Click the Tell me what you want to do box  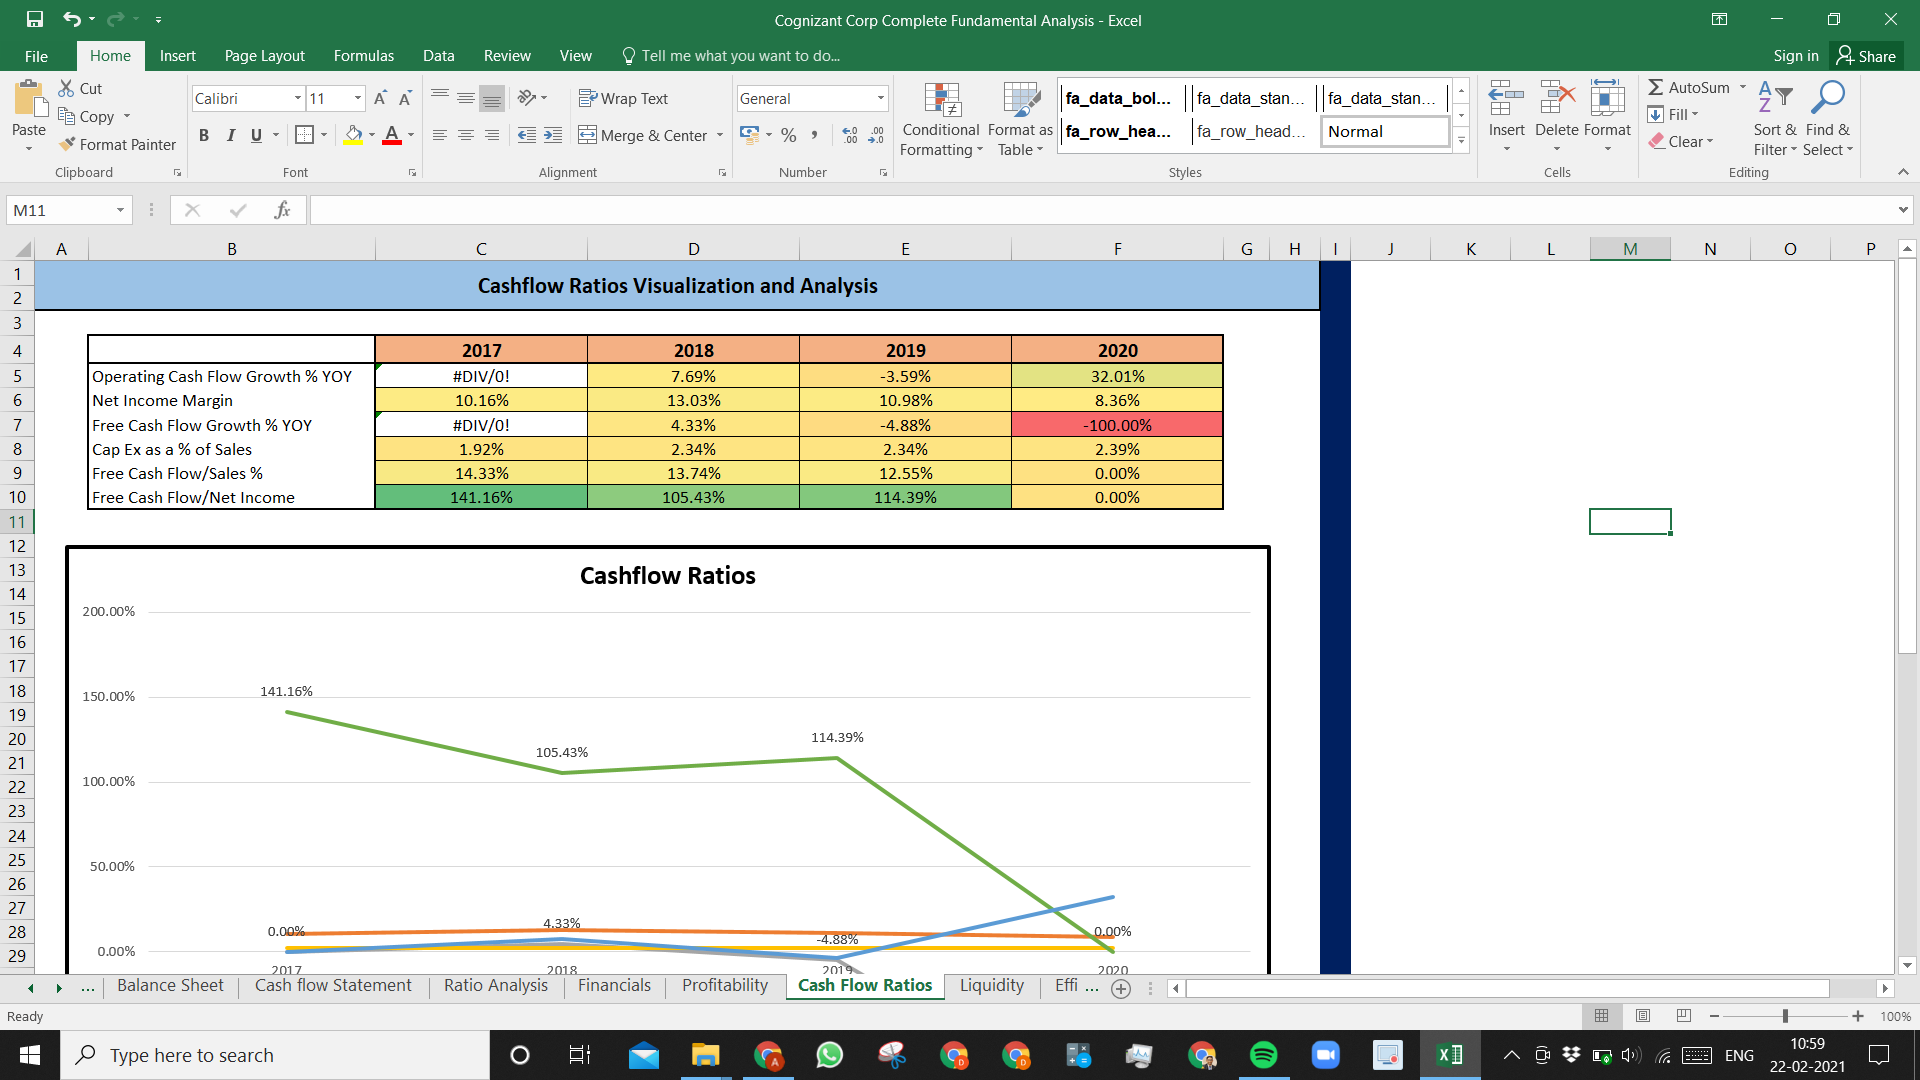731,56
